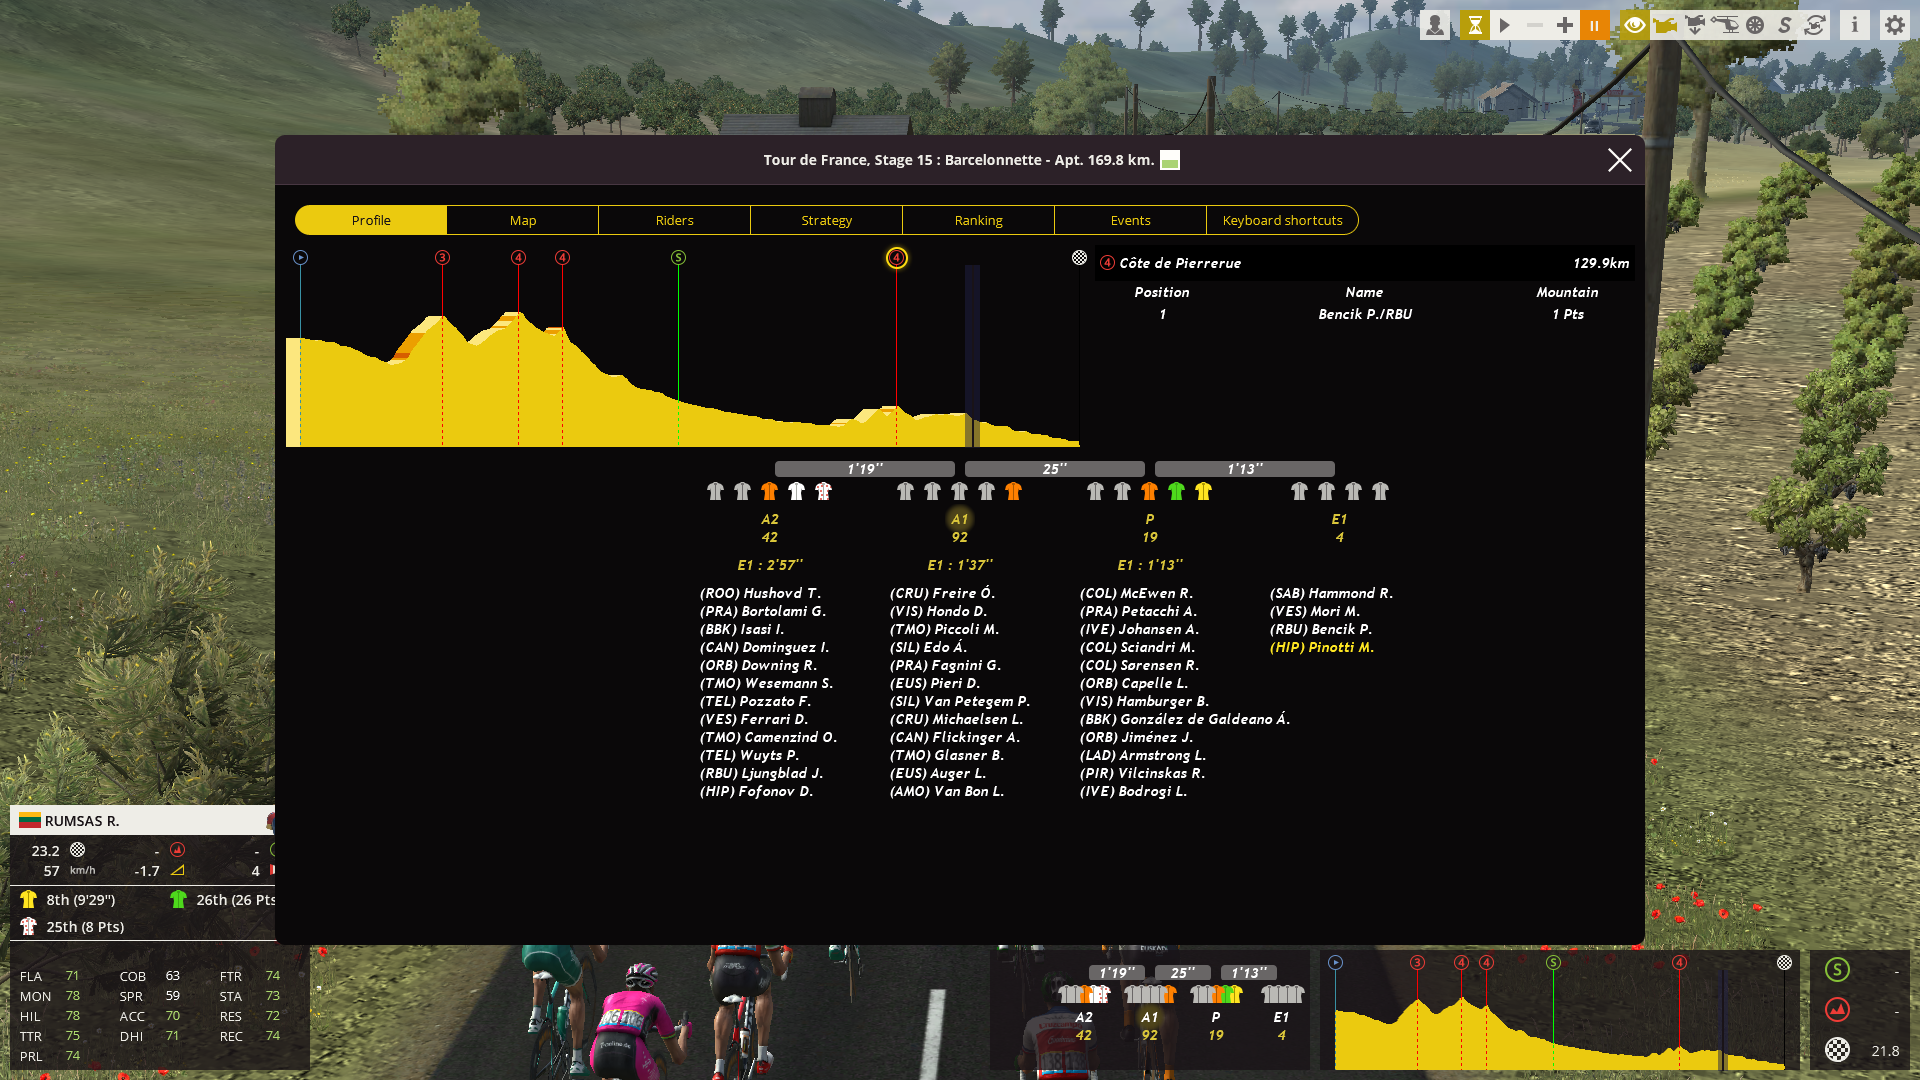
Task: Click the checkered finish icon beside 21.8
Action: pos(1837,1050)
